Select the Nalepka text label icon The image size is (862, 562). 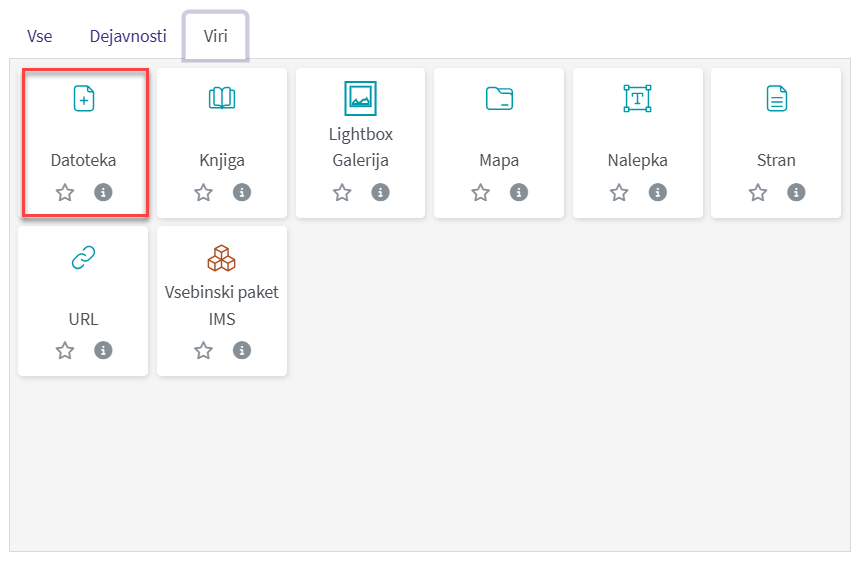637,98
